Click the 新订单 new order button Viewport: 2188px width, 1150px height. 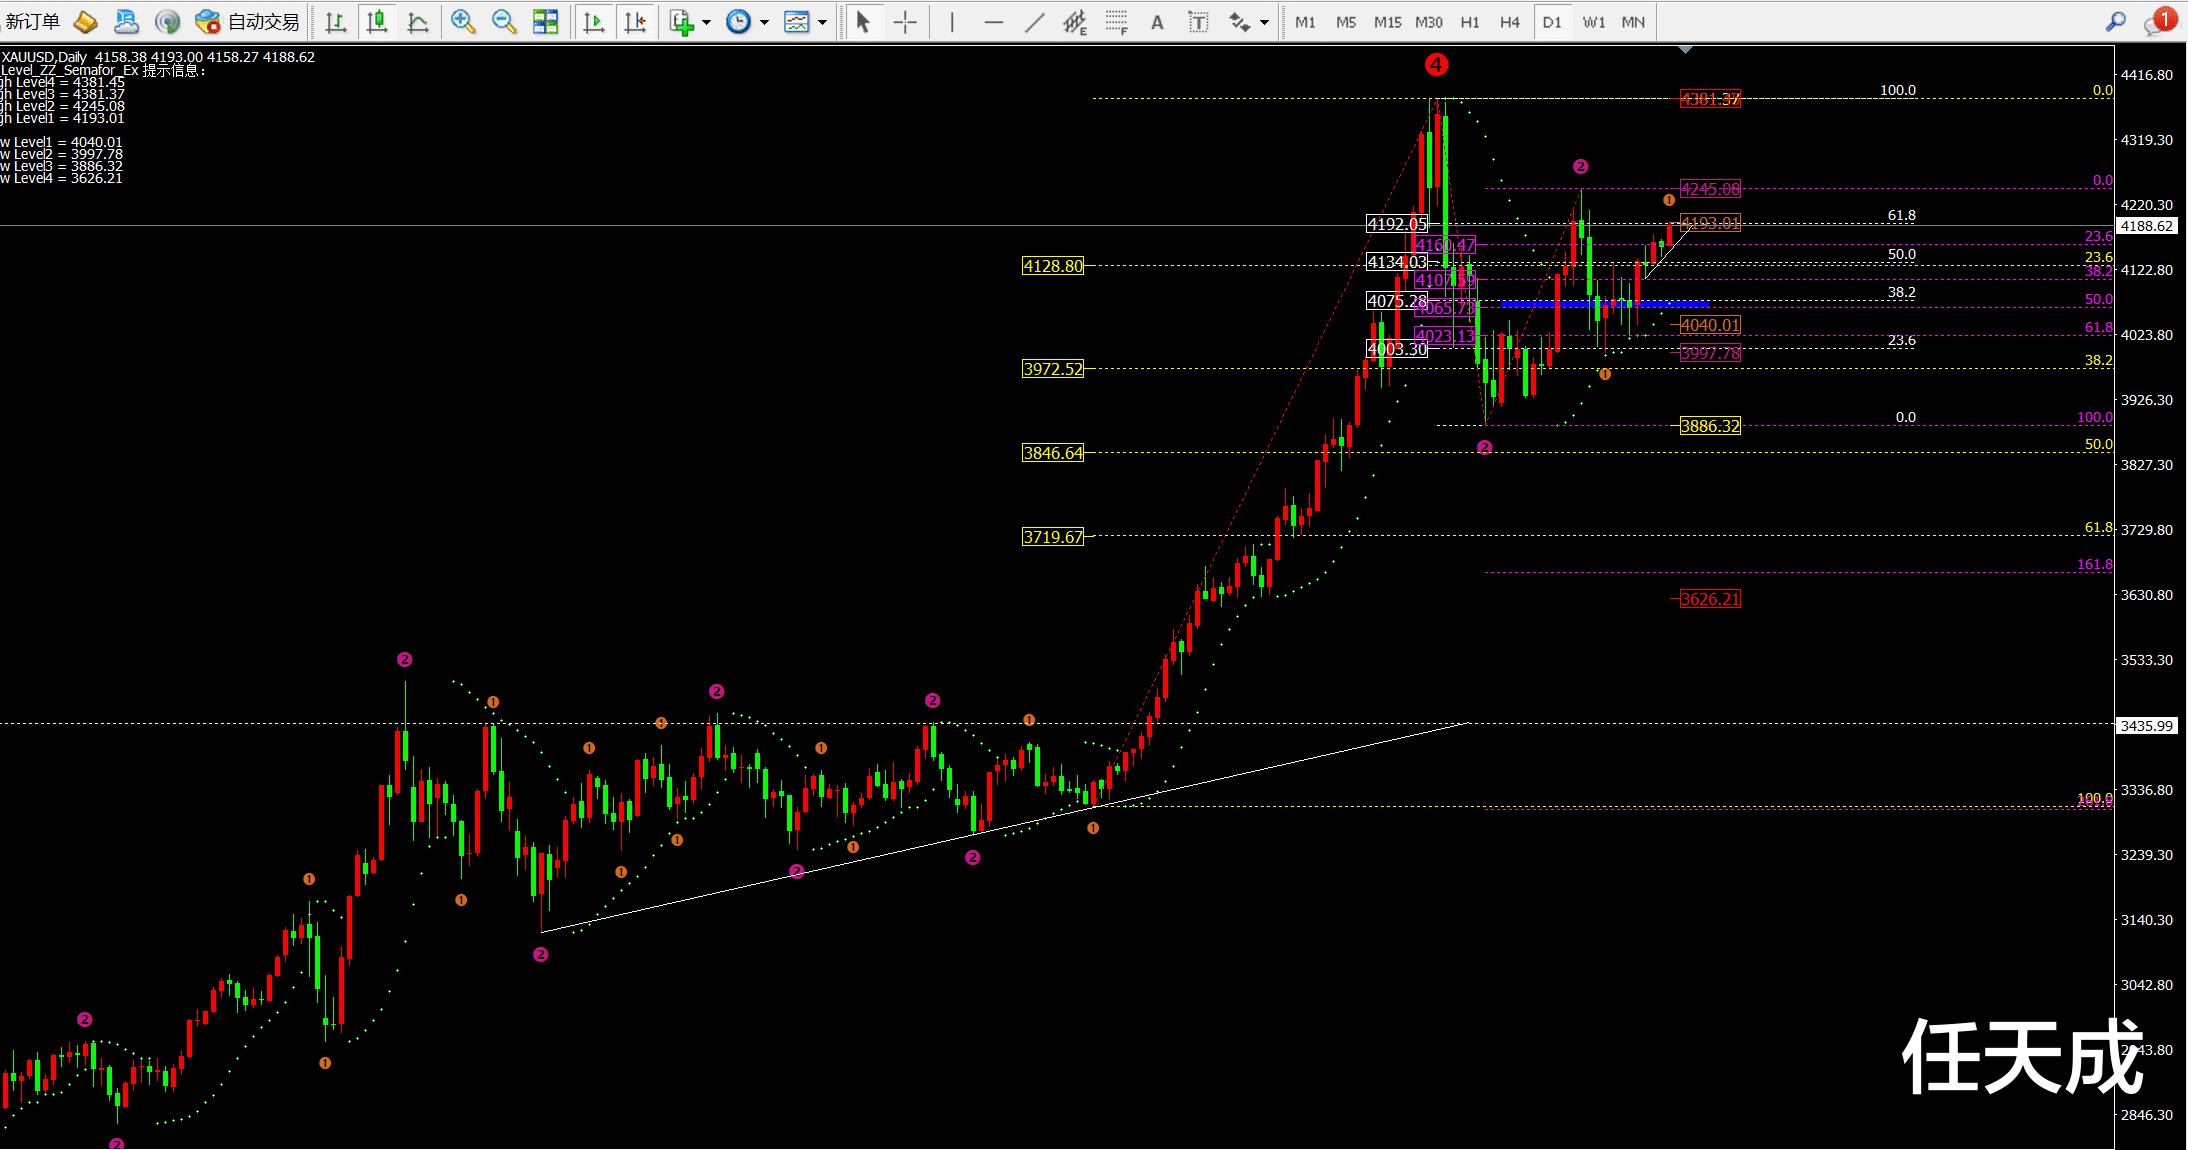click(33, 21)
